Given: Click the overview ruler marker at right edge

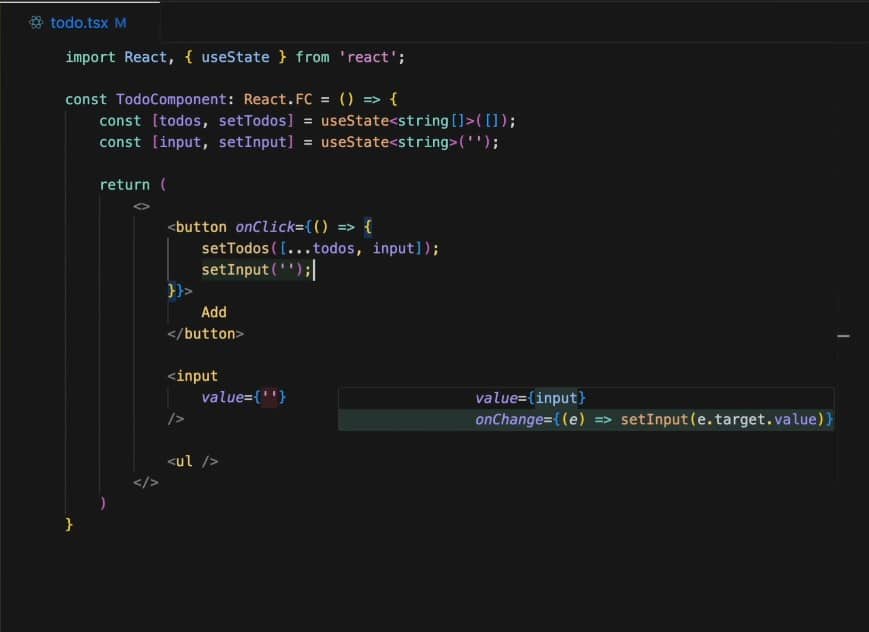Looking at the screenshot, I should point(842,336).
